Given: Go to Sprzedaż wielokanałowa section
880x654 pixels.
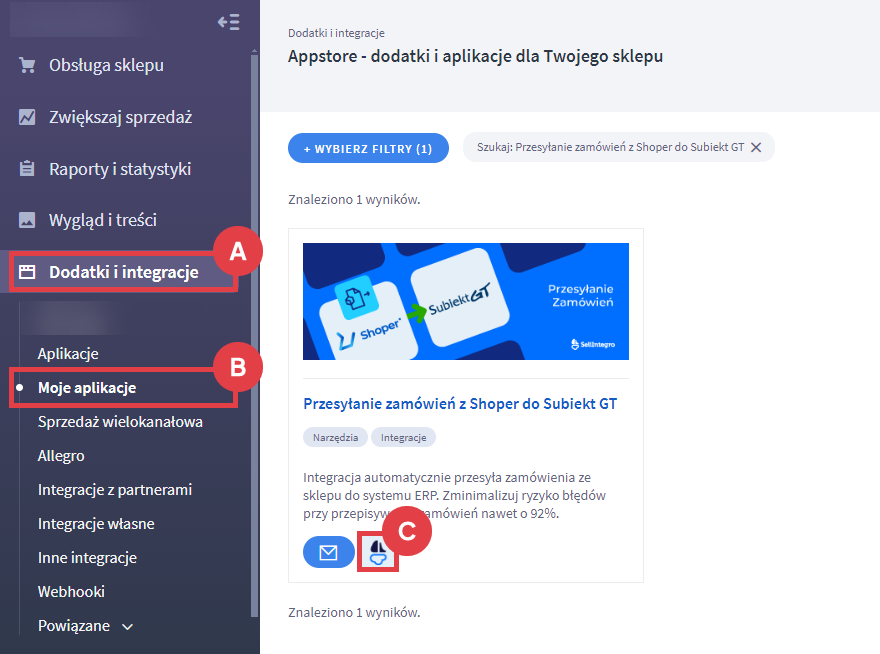Looking at the screenshot, I should point(120,422).
